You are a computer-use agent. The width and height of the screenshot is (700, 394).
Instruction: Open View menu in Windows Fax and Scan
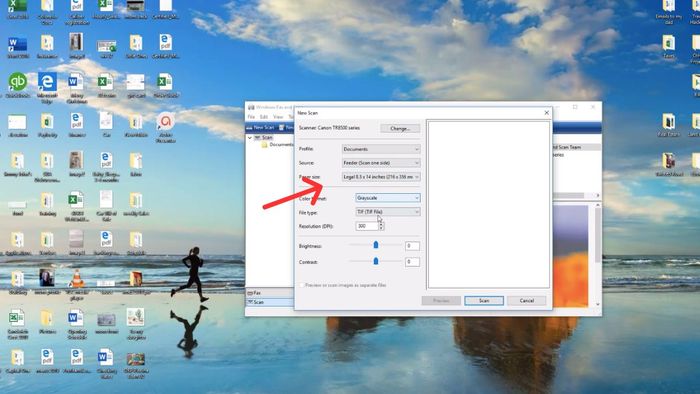pyautogui.click(x=278, y=117)
